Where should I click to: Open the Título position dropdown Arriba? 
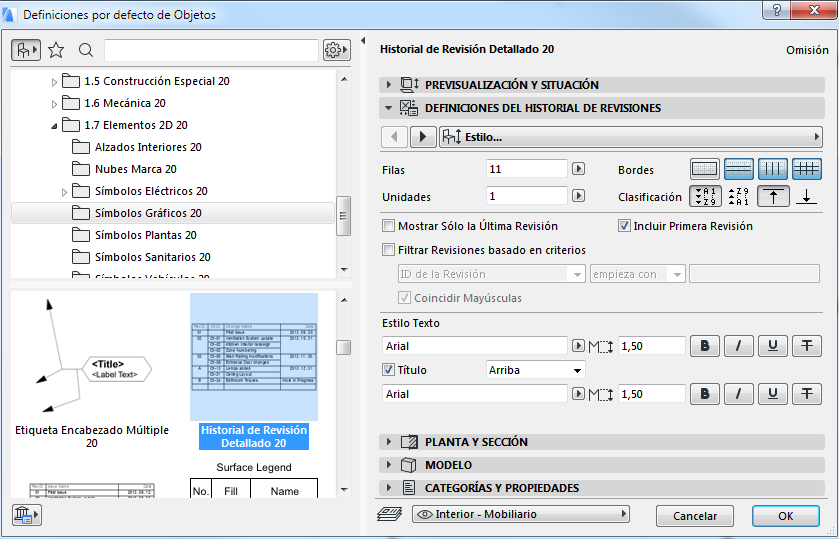[536, 370]
